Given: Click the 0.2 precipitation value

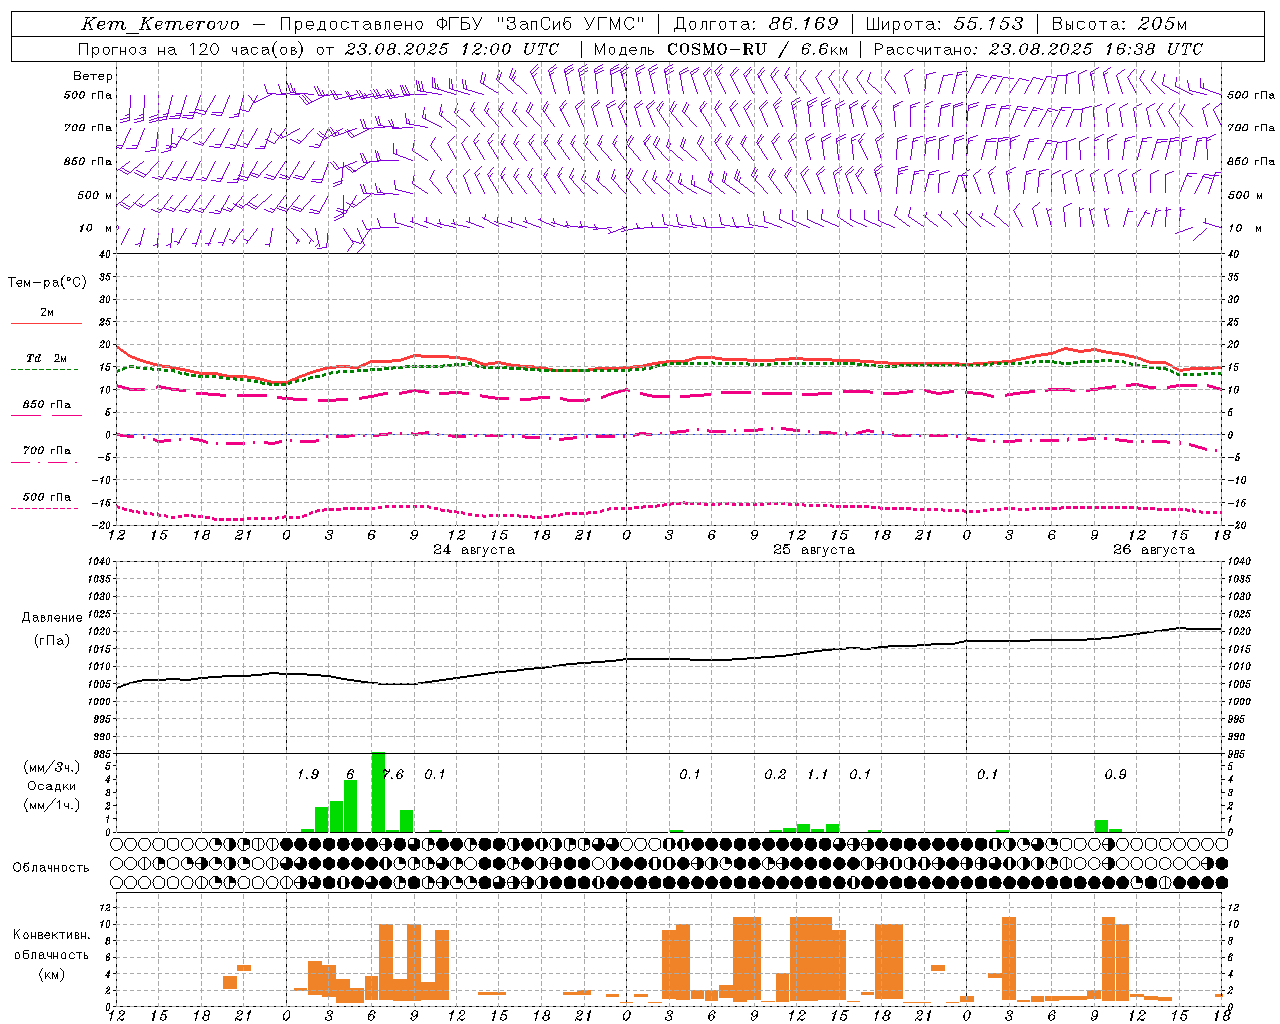Looking at the screenshot, I should click(775, 774).
